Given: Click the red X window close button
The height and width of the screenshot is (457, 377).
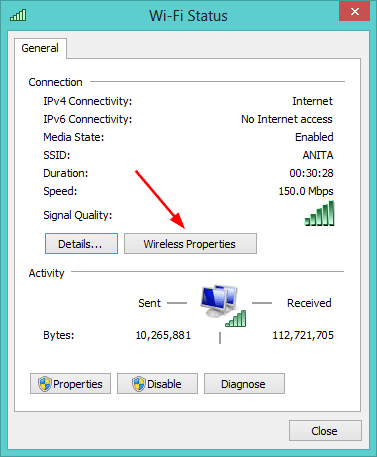Looking at the screenshot, I should [x=355, y=12].
